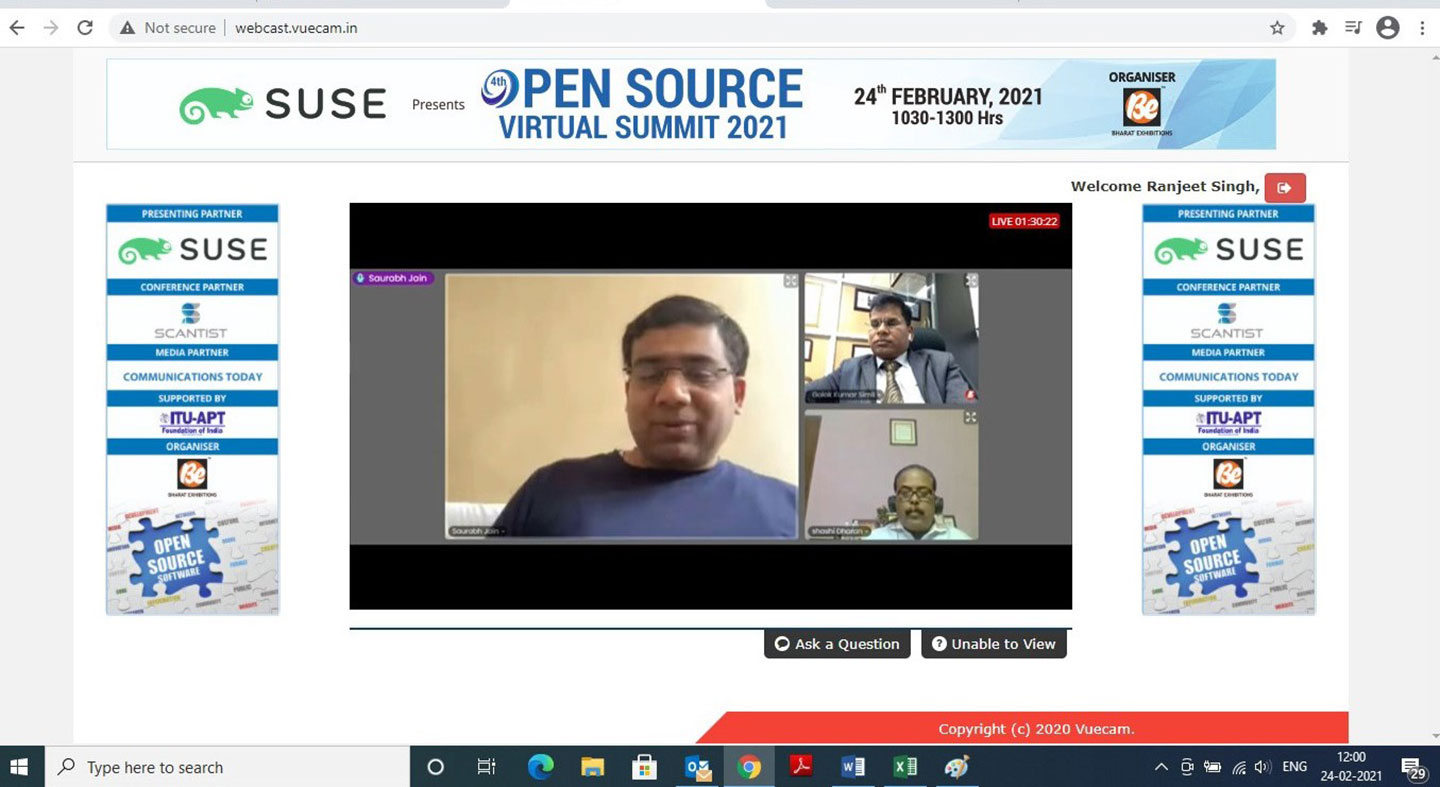Click the SUSE logo in the header banner
This screenshot has width=1440, height=787.
tap(283, 104)
